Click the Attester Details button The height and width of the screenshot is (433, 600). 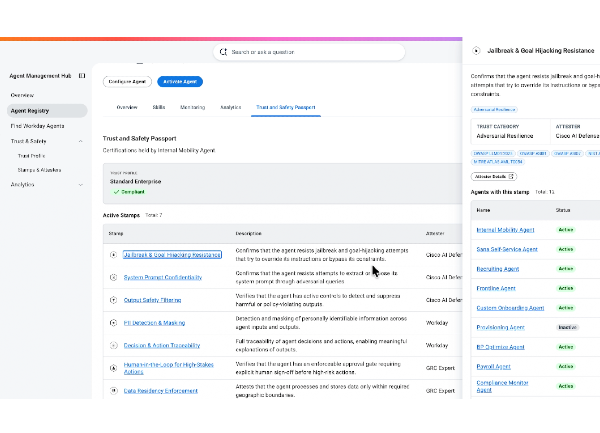[x=494, y=176]
